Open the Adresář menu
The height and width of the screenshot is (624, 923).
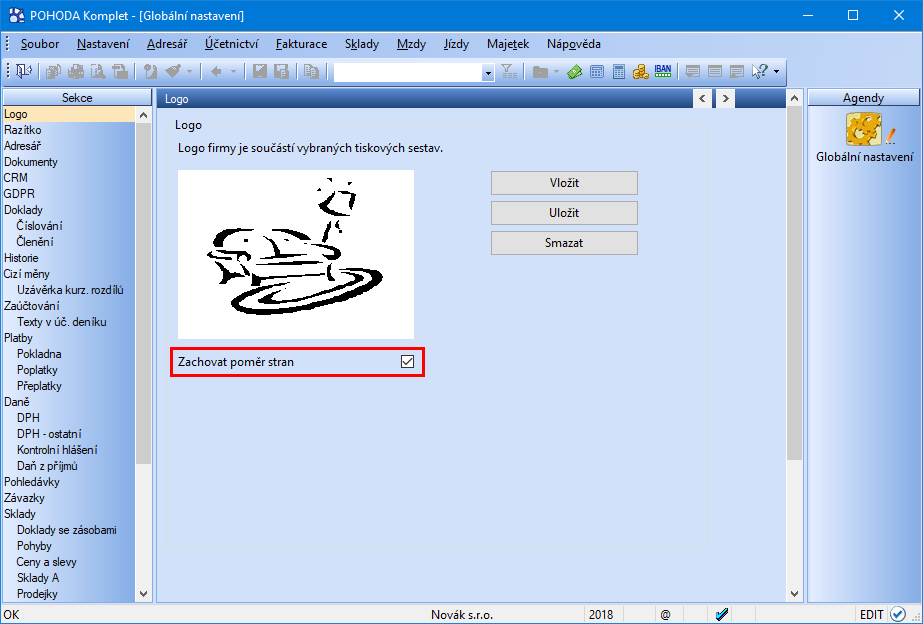(167, 44)
